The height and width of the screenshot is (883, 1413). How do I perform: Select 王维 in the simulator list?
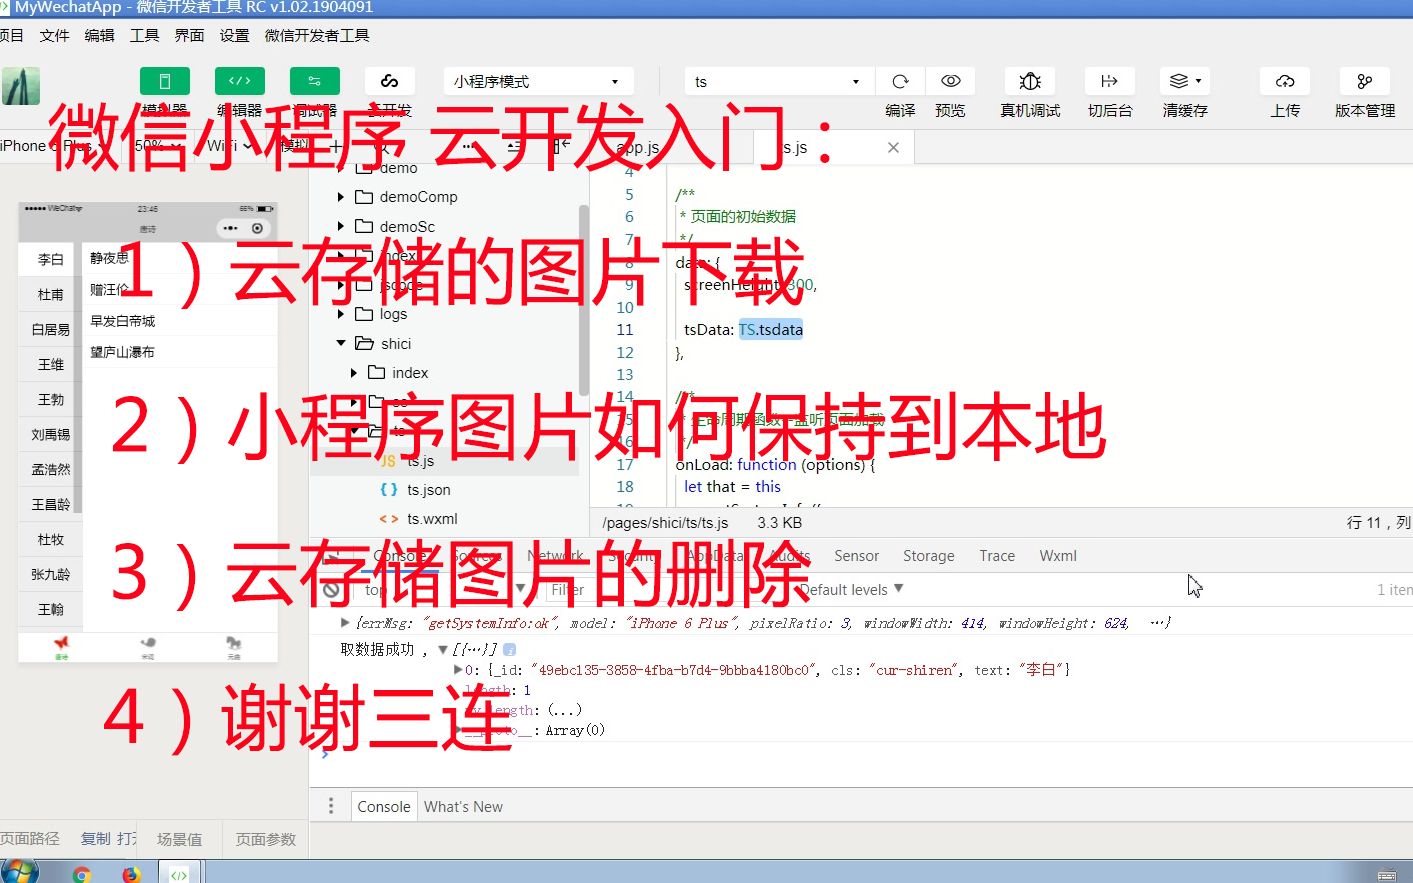coord(50,364)
